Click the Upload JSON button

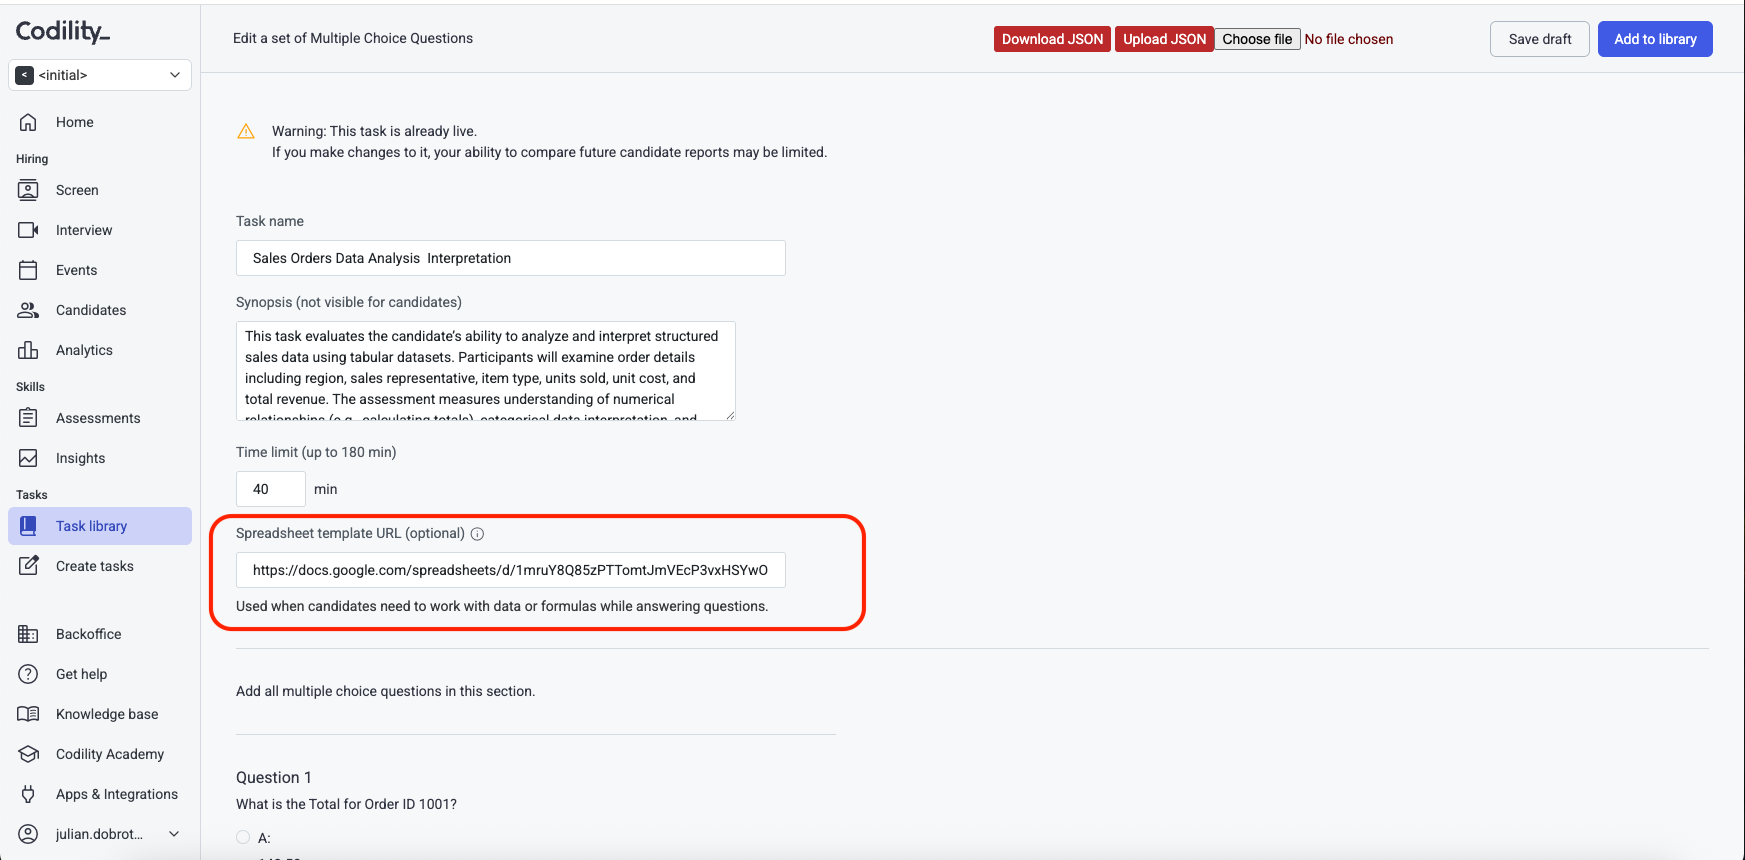[x=1164, y=39]
